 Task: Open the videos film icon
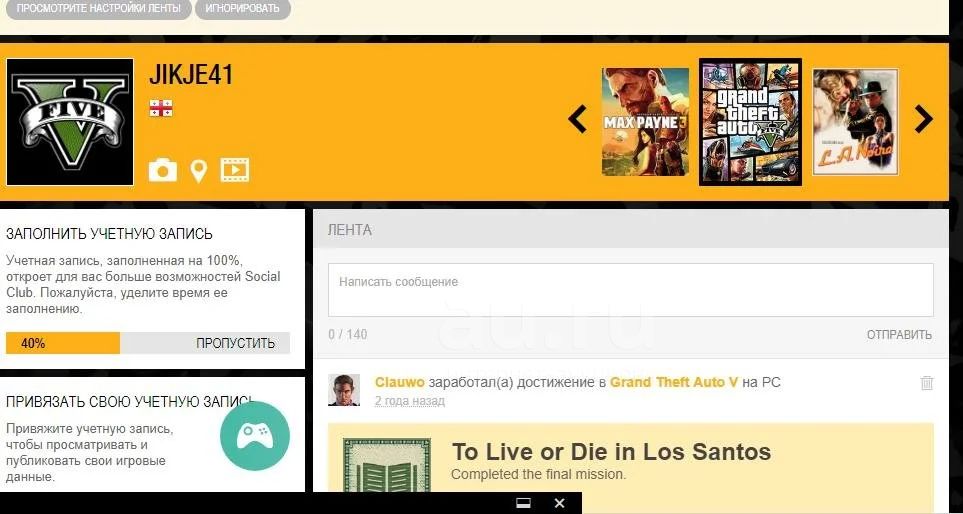coord(235,170)
